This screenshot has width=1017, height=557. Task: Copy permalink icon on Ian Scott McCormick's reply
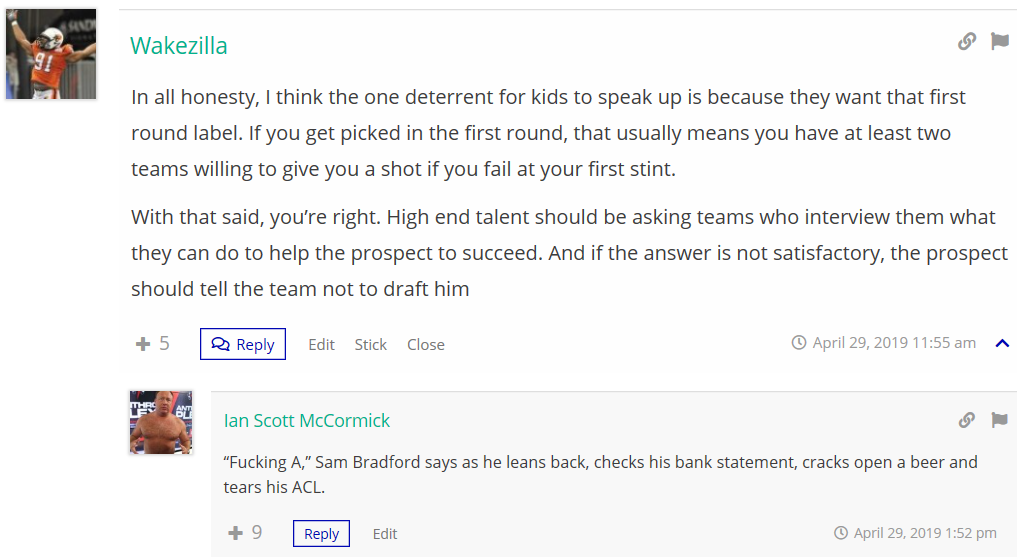(x=966, y=420)
